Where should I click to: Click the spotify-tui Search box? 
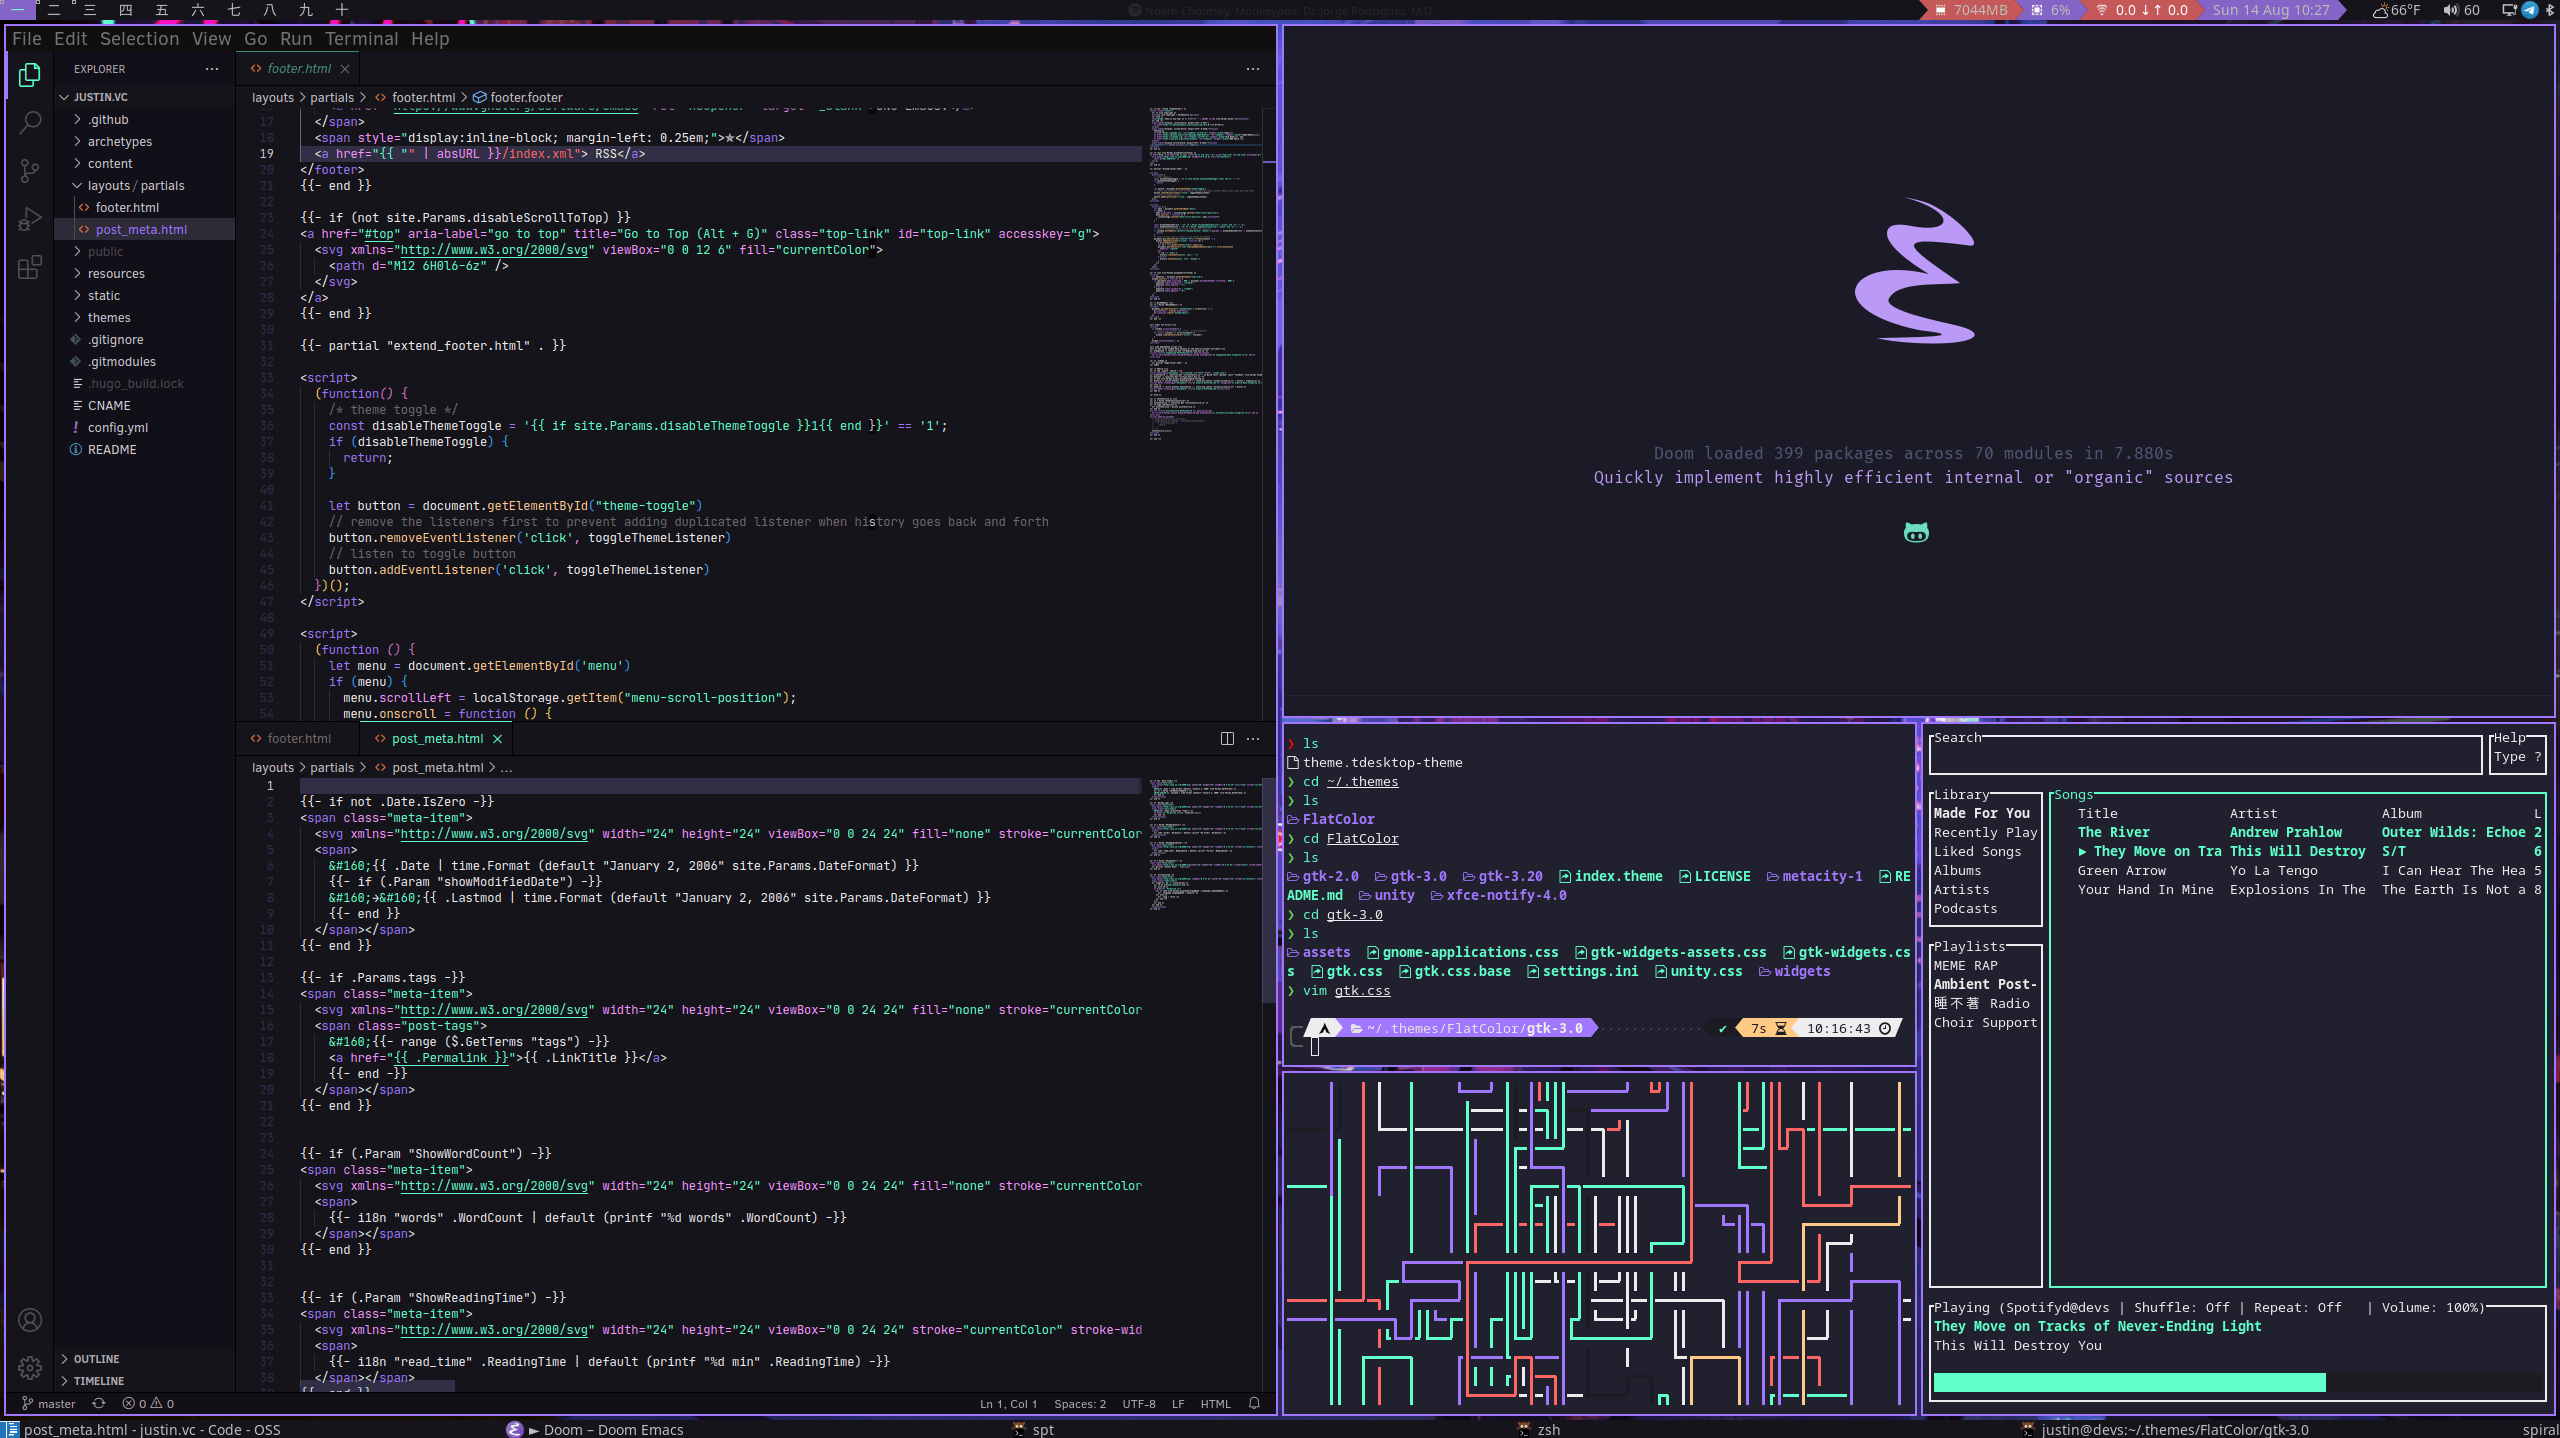click(x=2206, y=755)
